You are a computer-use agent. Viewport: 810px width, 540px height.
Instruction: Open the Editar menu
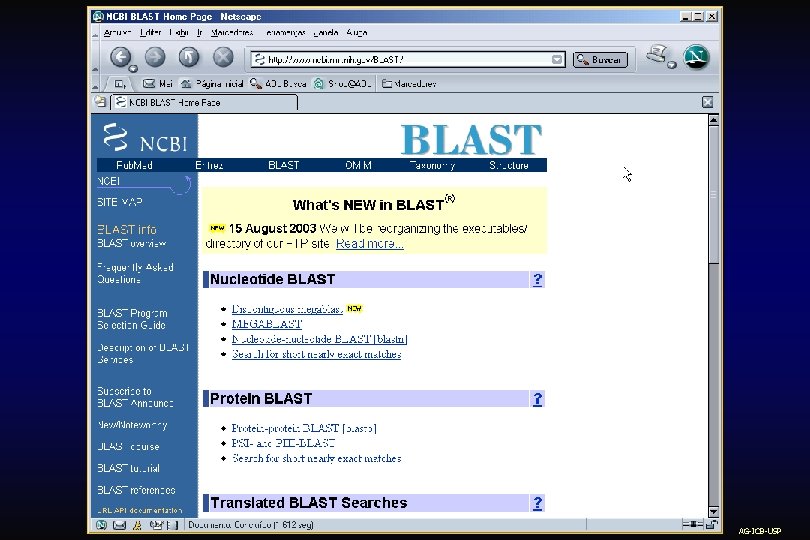pyautogui.click(x=150, y=33)
